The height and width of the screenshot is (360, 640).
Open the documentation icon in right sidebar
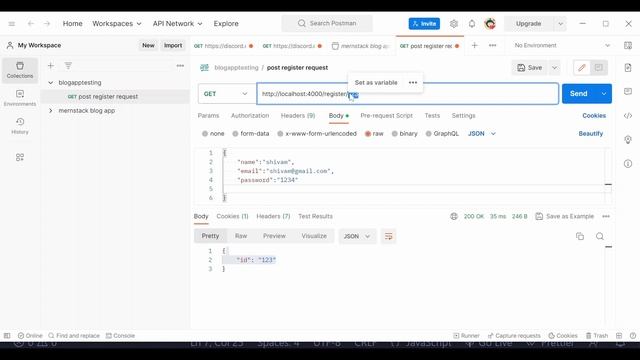[x=628, y=67]
